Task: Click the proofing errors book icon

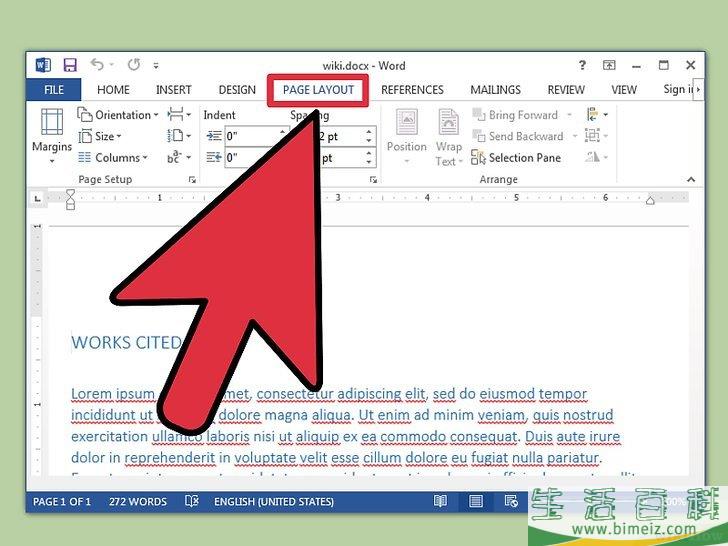Action: coord(192,501)
